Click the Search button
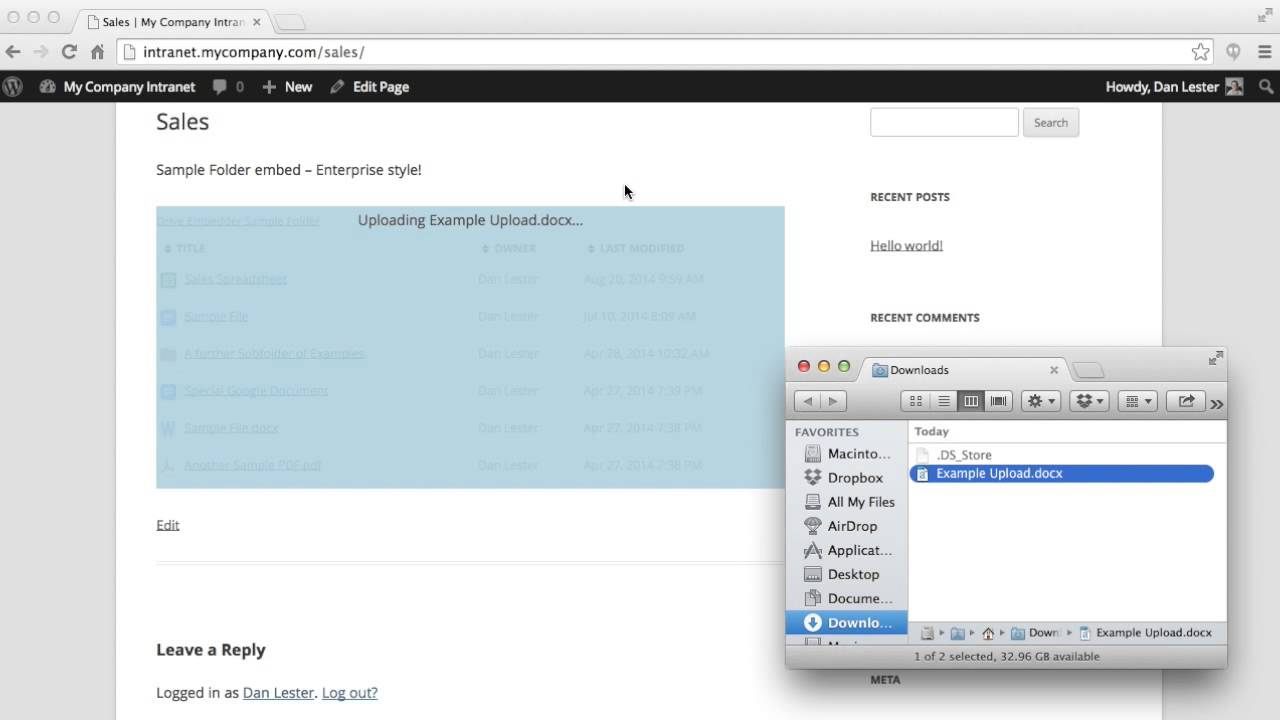 pos(1050,122)
